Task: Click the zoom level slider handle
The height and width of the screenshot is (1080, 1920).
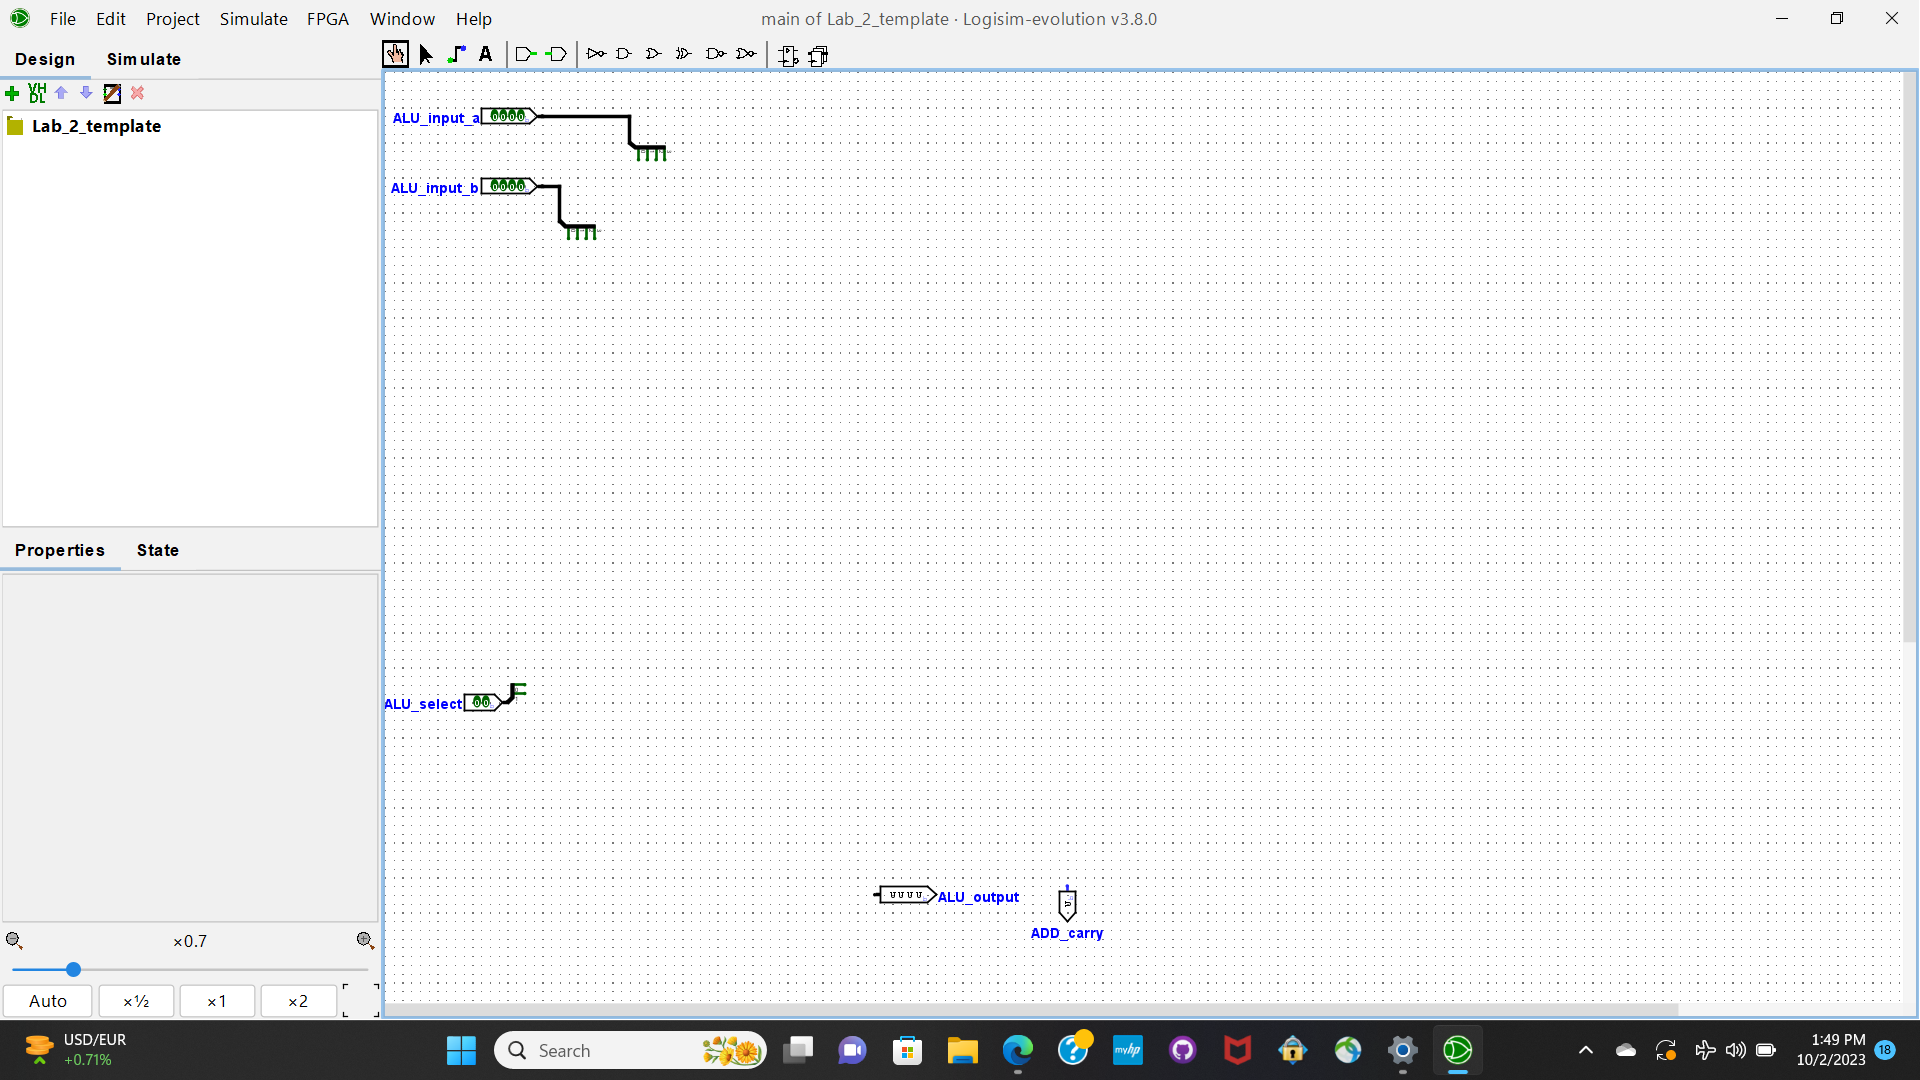Action: pyautogui.click(x=73, y=969)
